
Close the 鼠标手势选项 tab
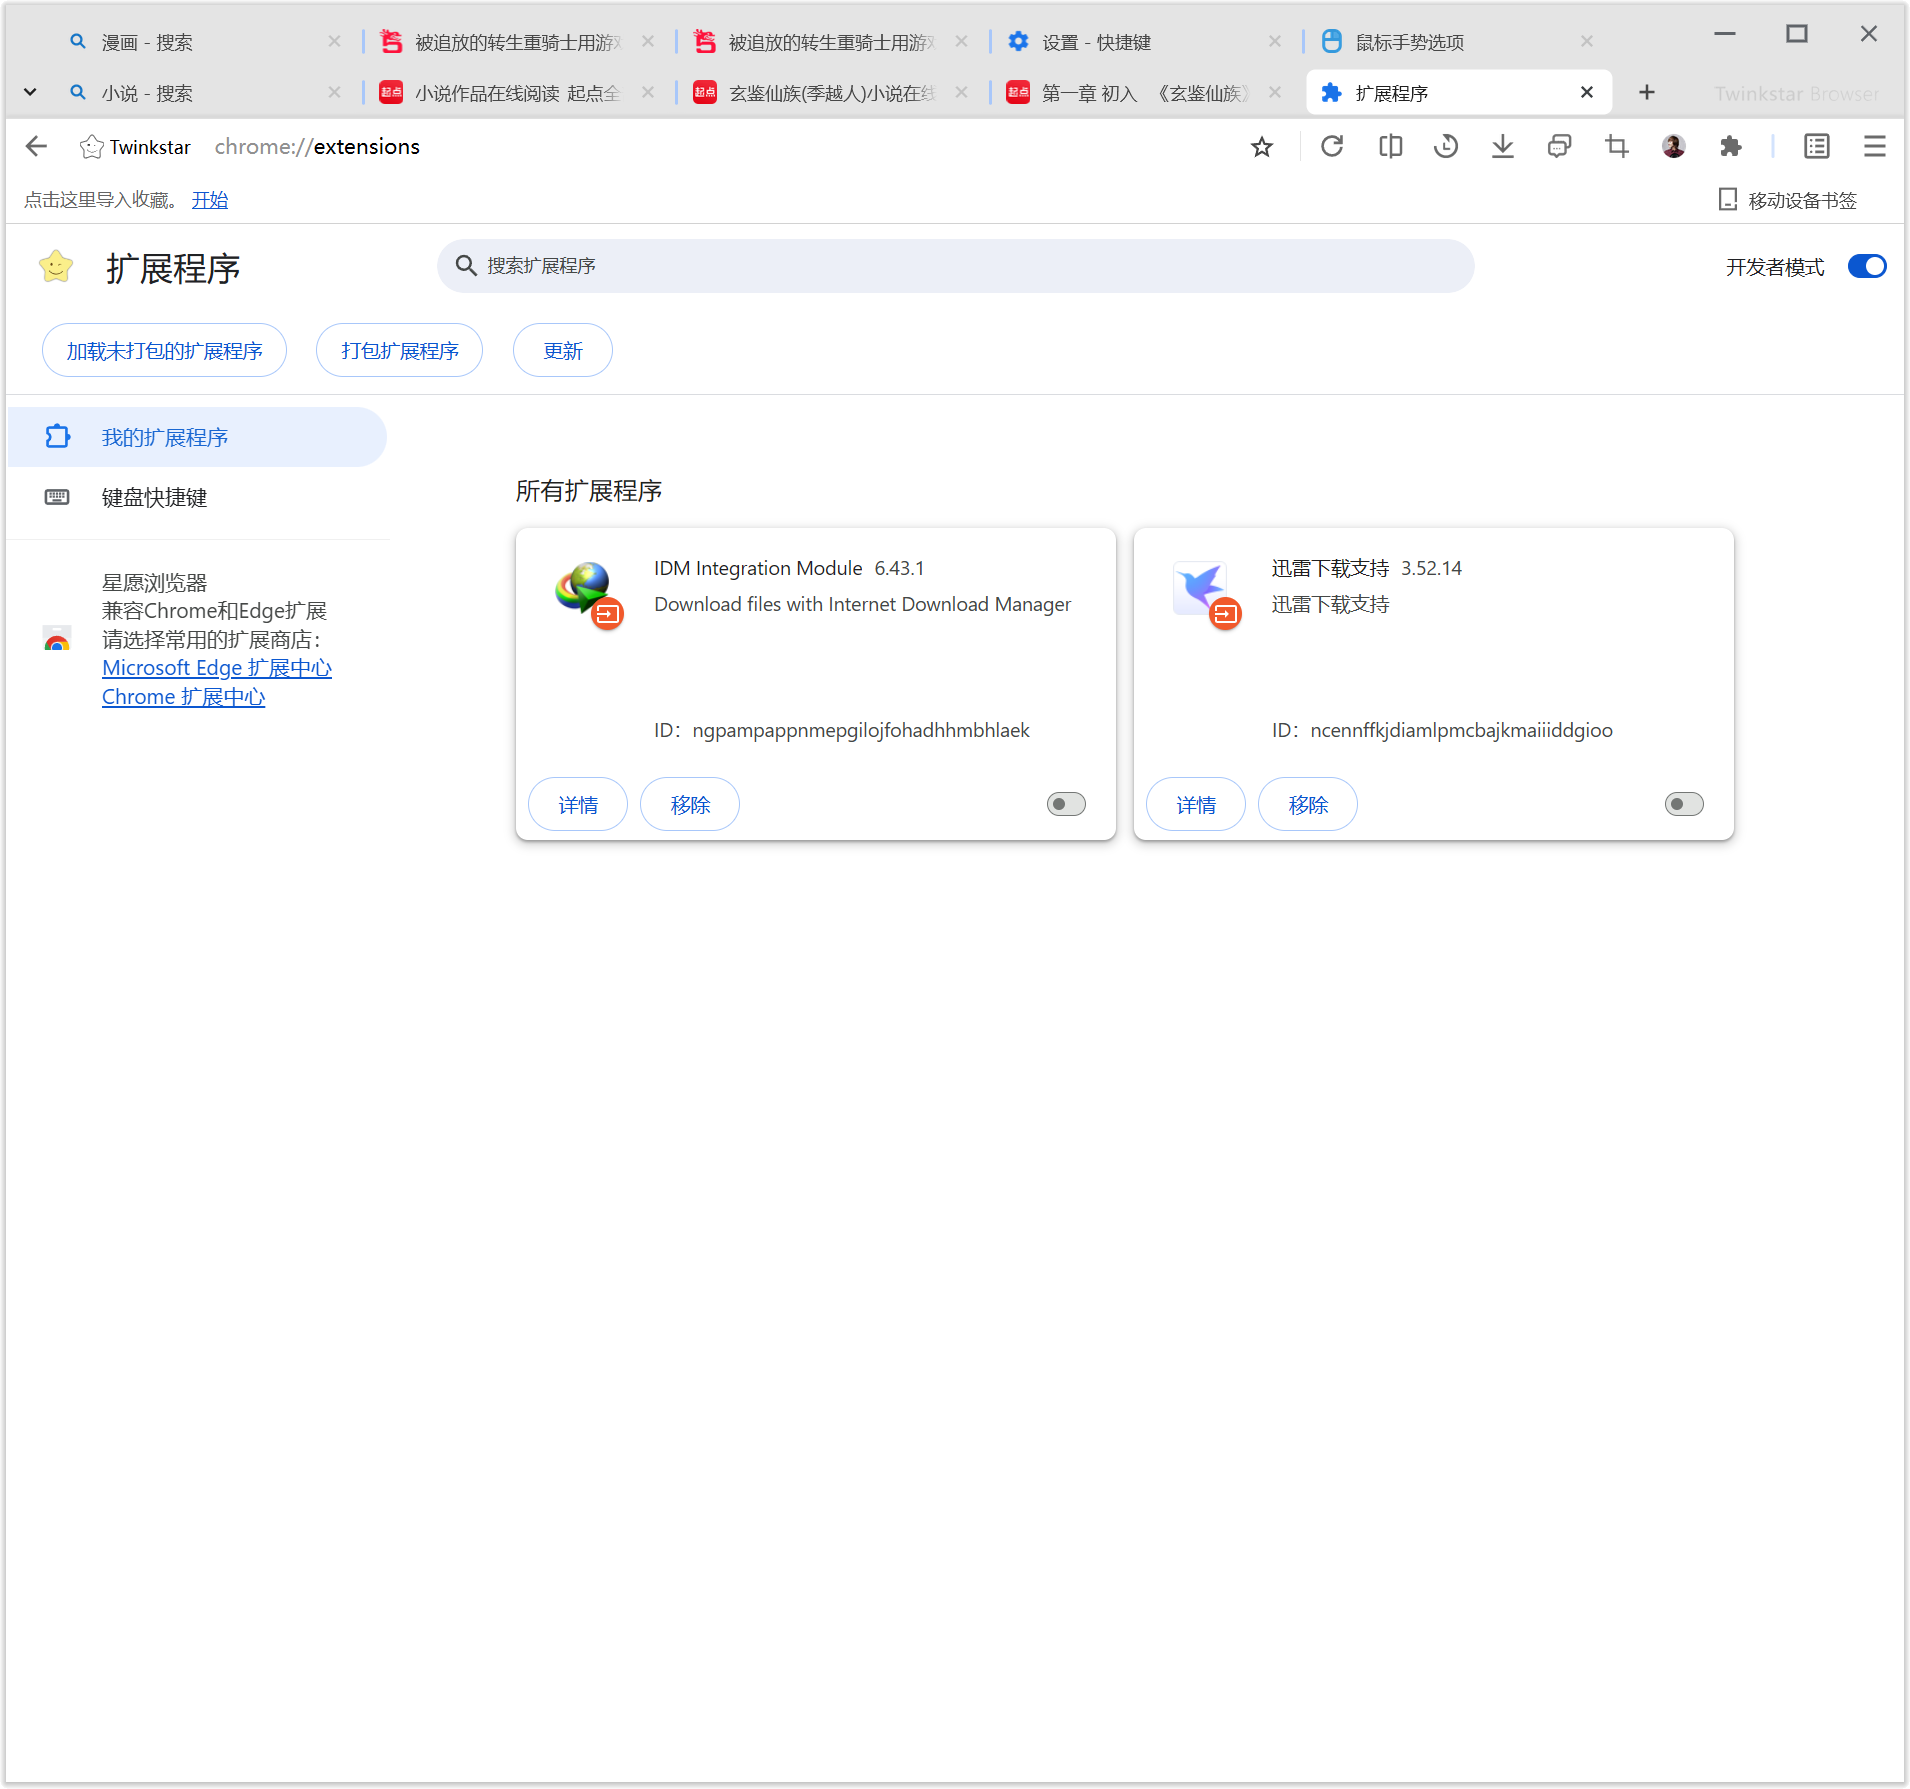coord(1587,42)
